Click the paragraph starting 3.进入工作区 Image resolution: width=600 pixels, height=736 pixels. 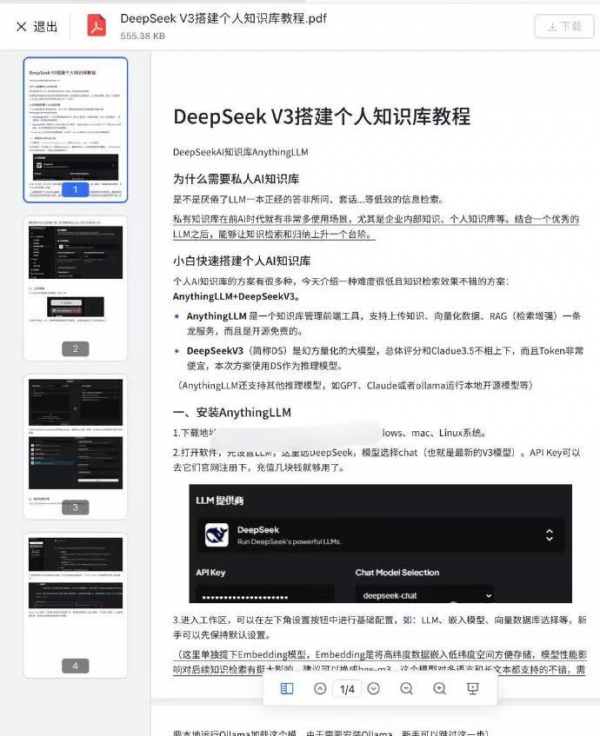379,628
